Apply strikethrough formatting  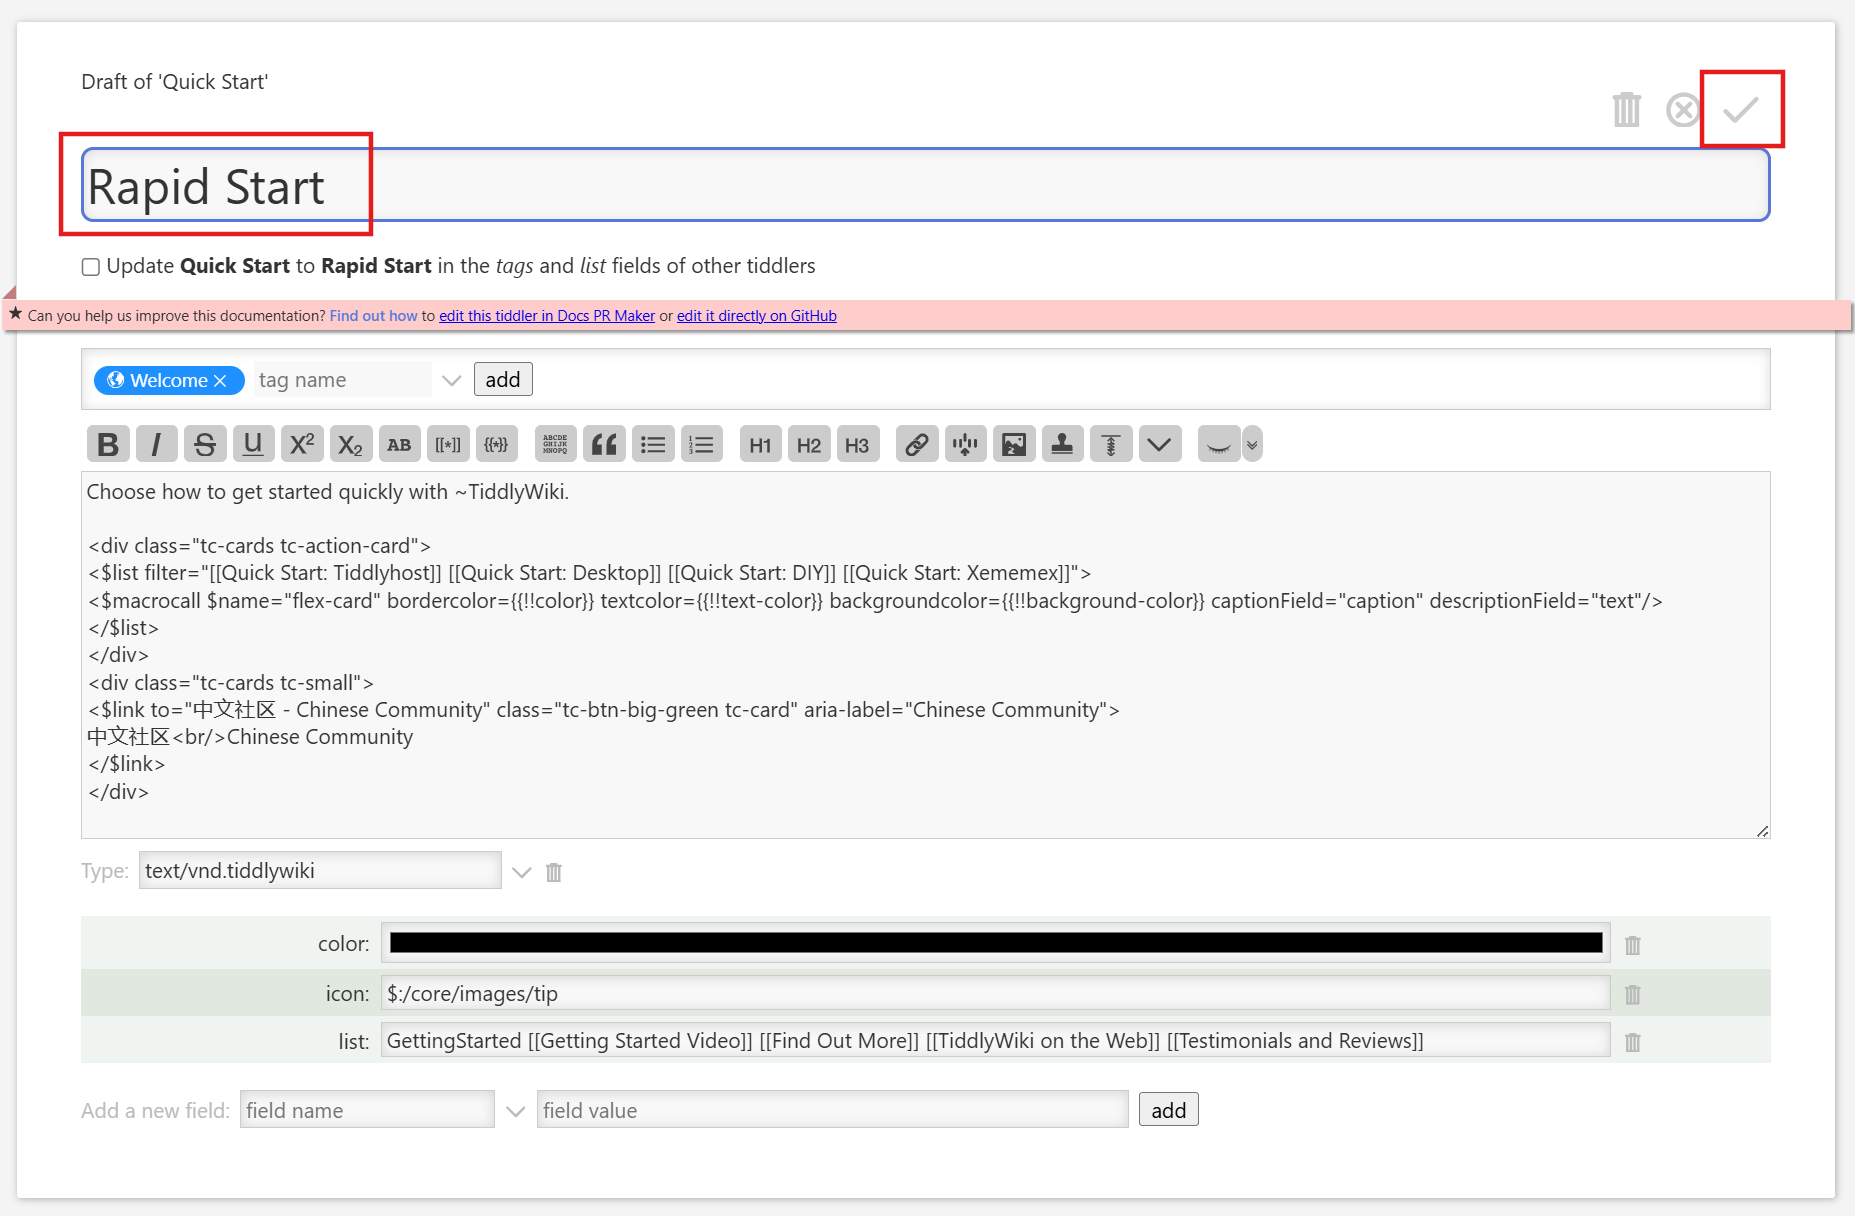pyautogui.click(x=205, y=445)
